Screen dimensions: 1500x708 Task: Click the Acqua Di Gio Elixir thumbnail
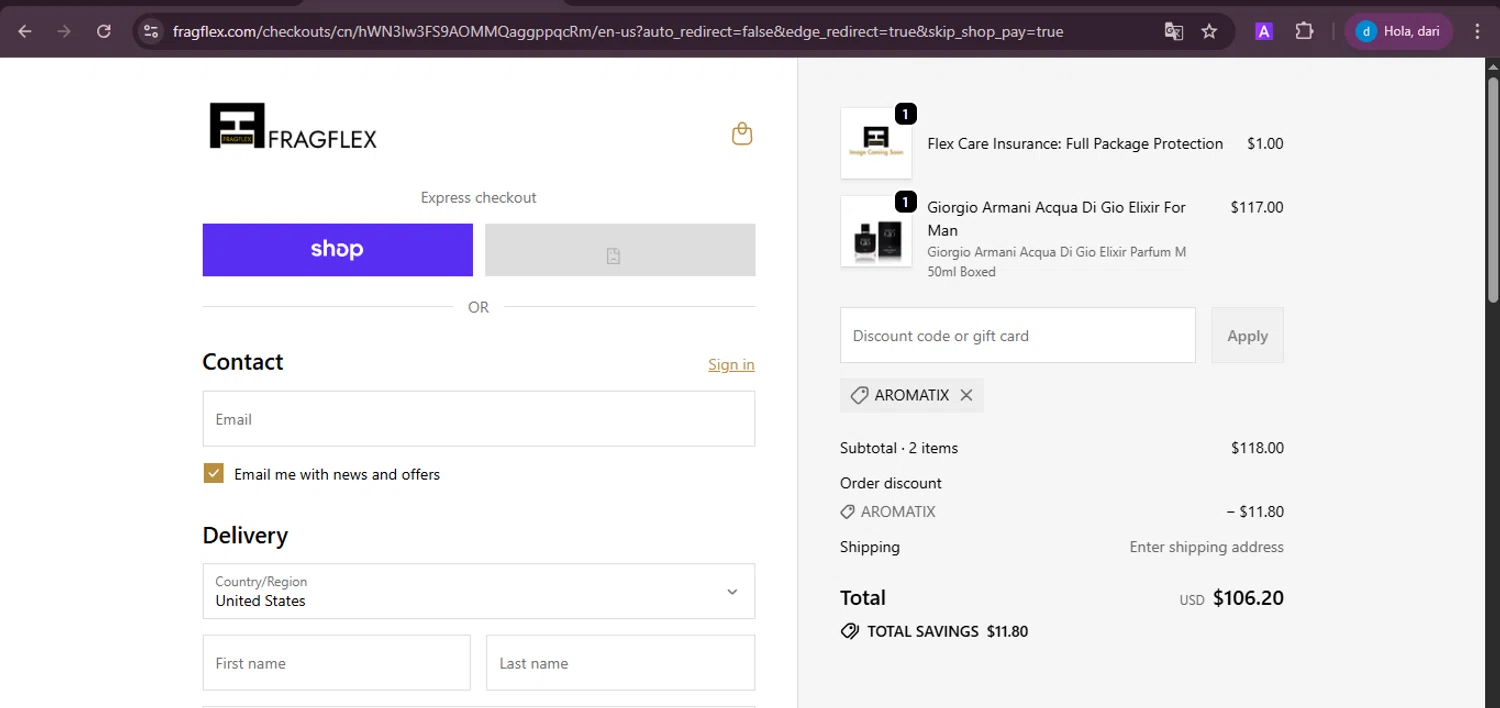coord(876,231)
